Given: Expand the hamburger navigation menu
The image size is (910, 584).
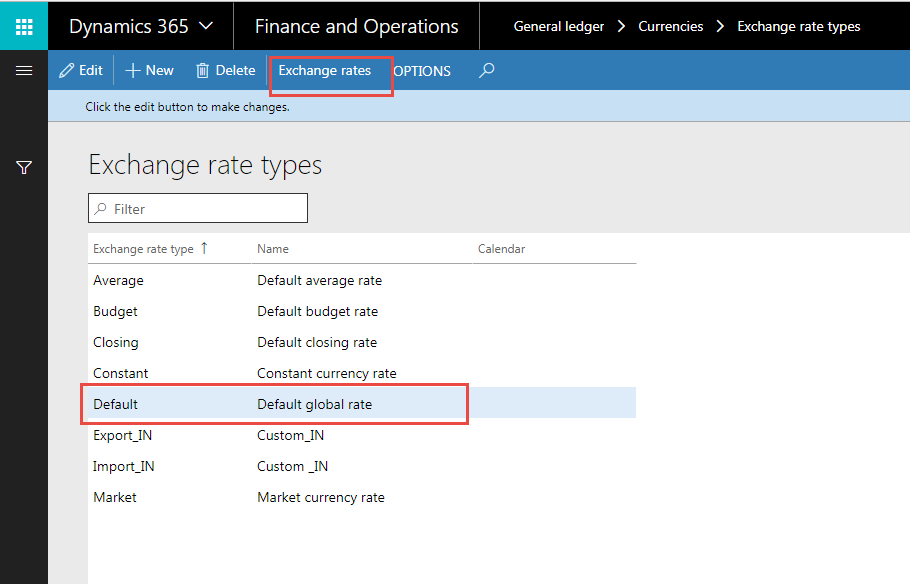Looking at the screenshot, I should (24, 71).
